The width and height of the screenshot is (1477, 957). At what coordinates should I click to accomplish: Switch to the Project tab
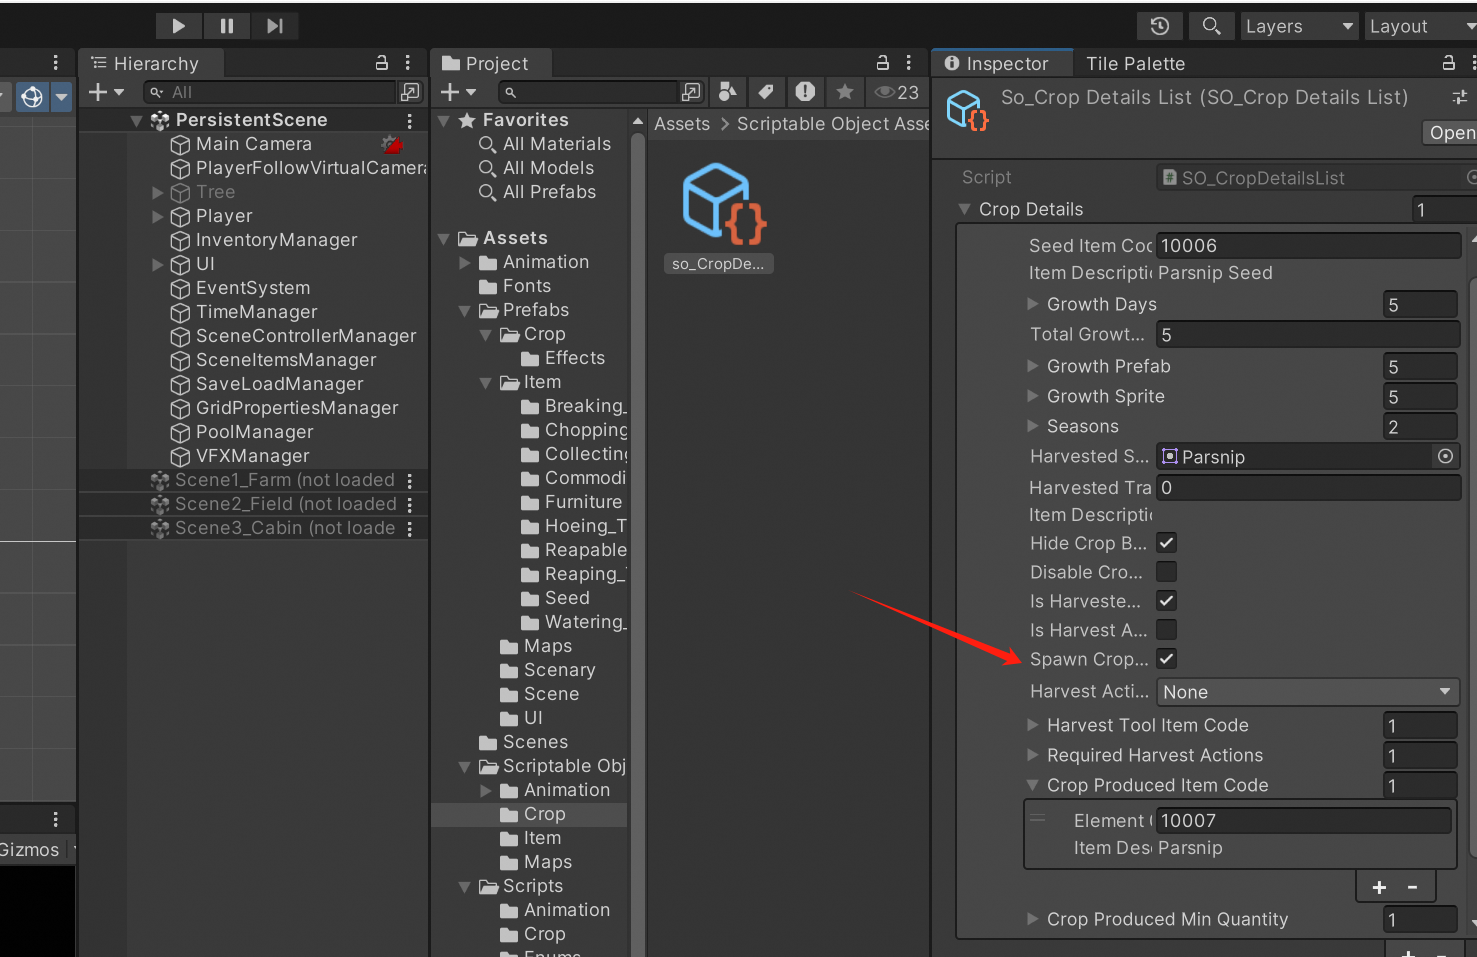pyautogui.click(x=486, y=63)
